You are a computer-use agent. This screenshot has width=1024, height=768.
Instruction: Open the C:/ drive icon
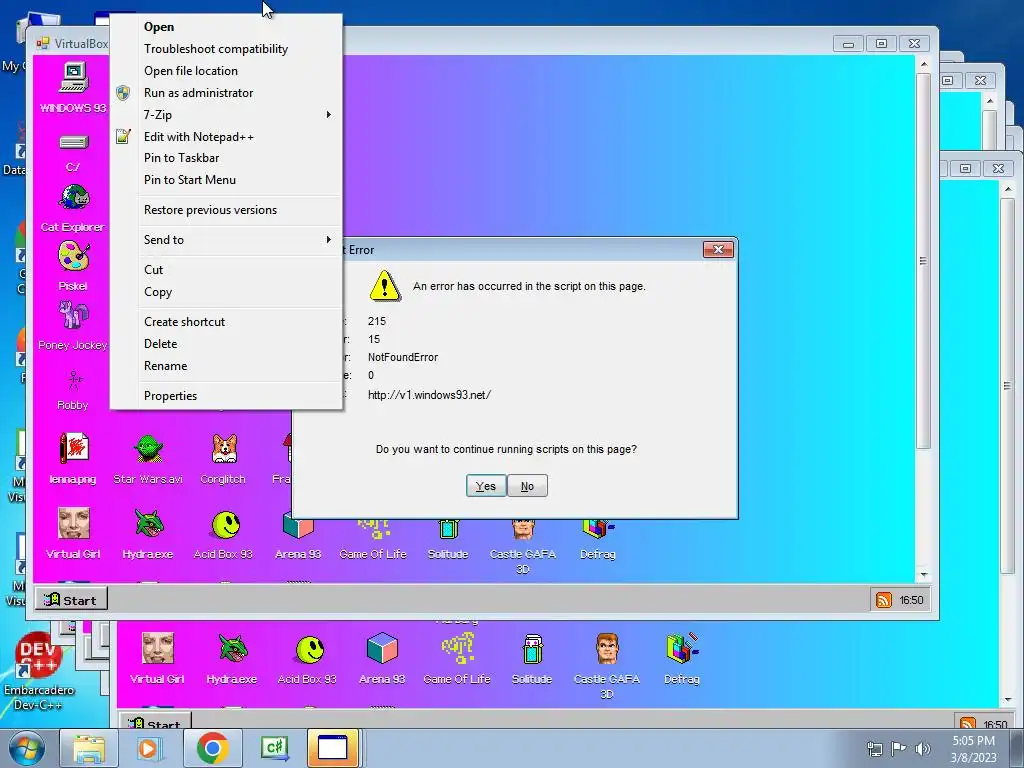[x=73, y=142]
